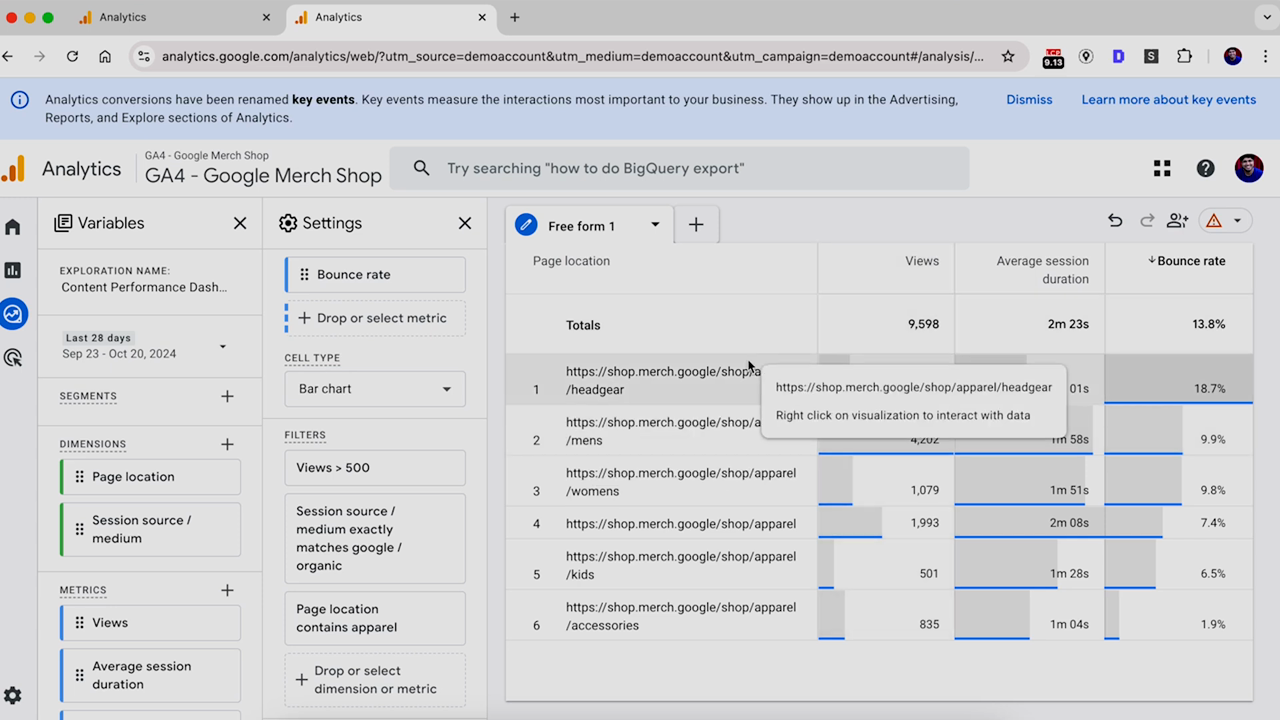Open the Views > 500 filter
Image resolution: width=1280 pixels, height=720 pixels.
375,468
